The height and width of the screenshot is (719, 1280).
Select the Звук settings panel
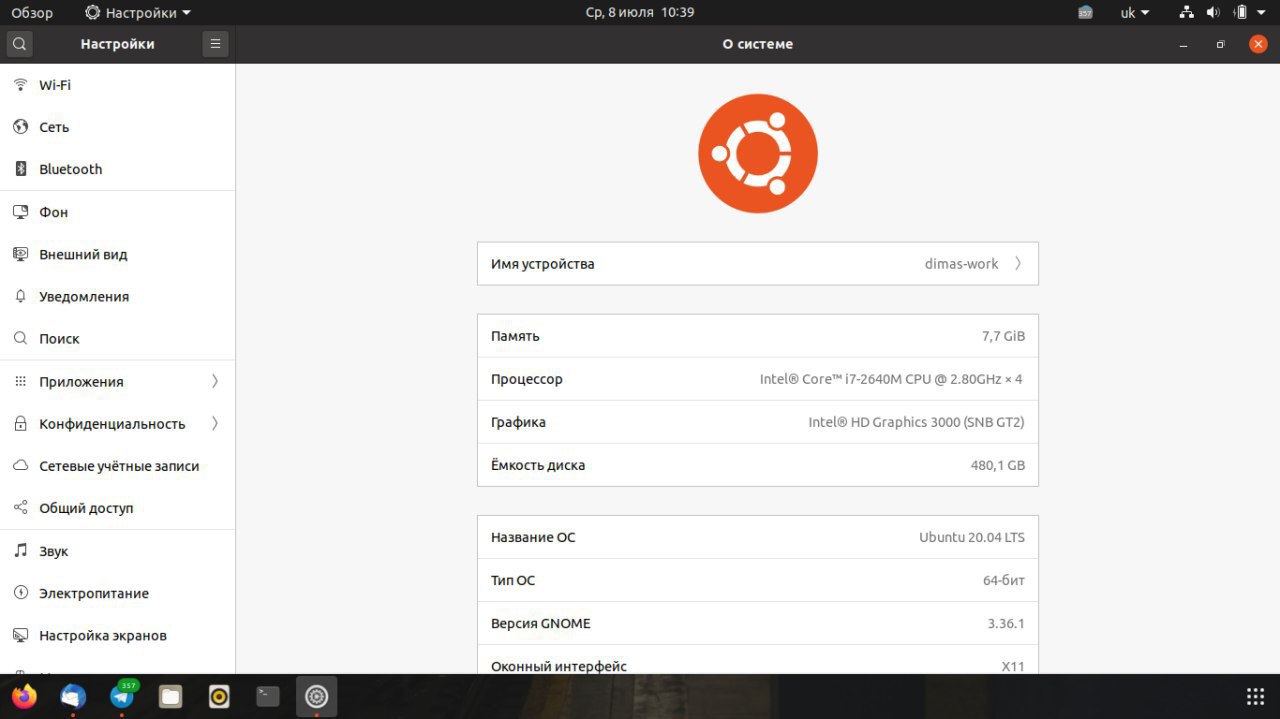[x=118, y=551]
